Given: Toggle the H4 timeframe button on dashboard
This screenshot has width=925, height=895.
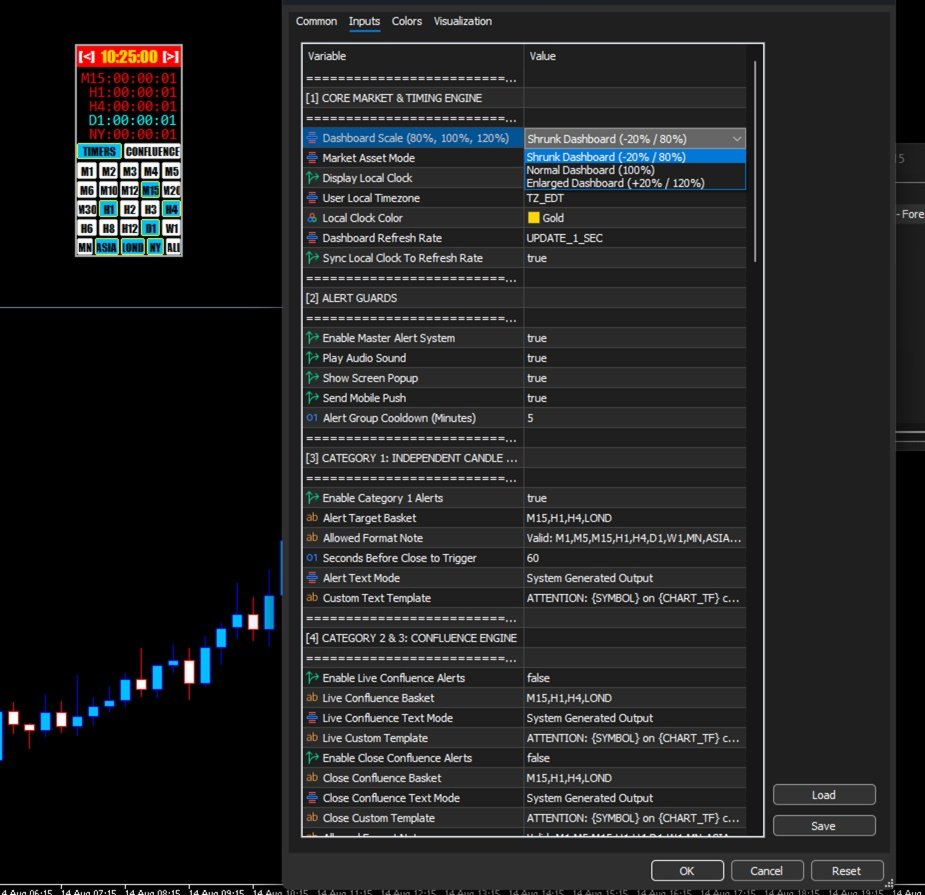Looking at the screenshot, I should pyautogui.click(x=172, y=209).
